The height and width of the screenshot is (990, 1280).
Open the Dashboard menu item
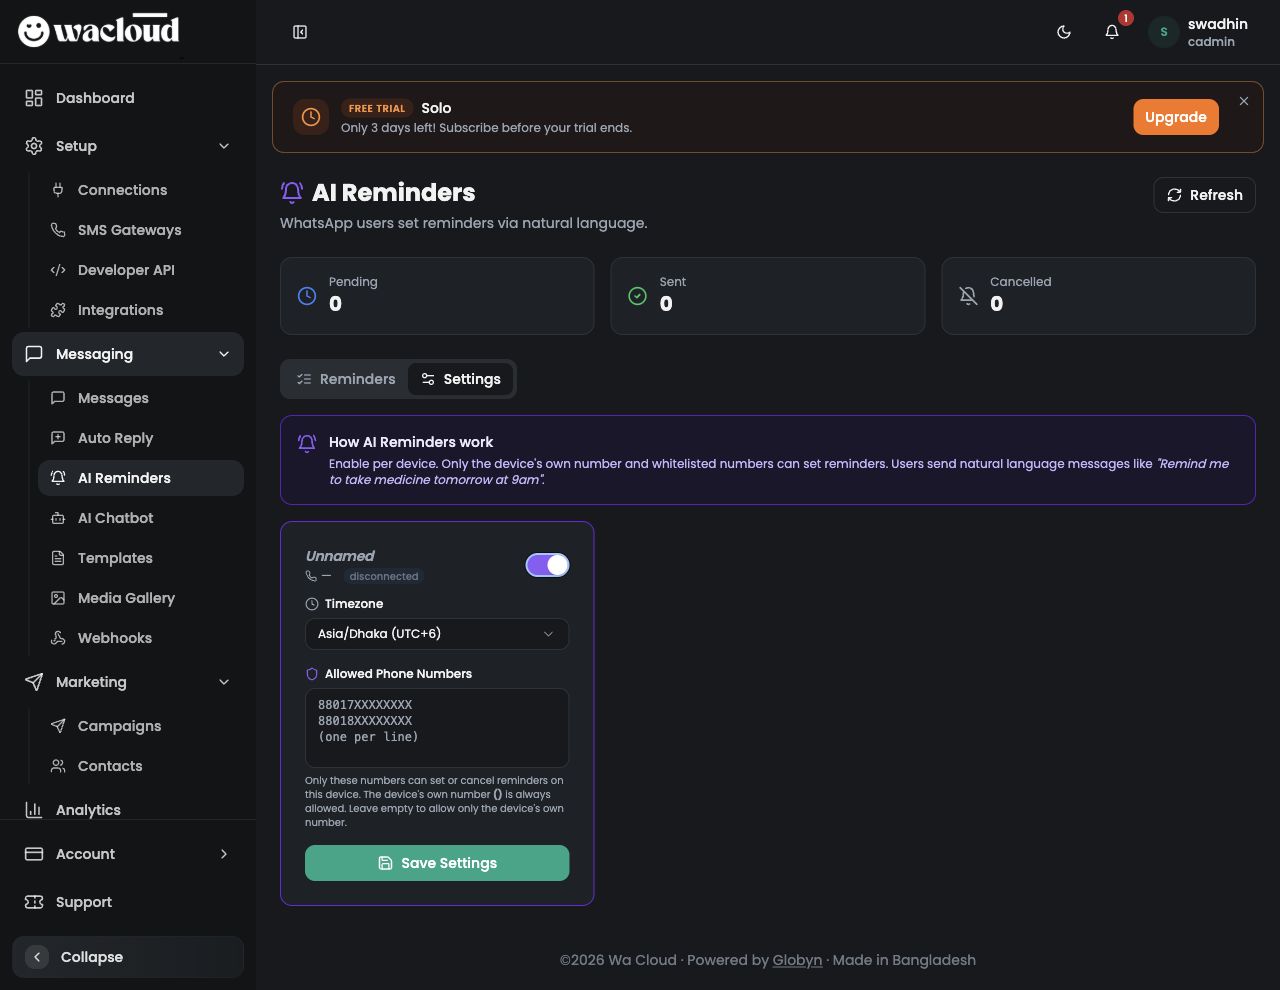pos(128,98)
